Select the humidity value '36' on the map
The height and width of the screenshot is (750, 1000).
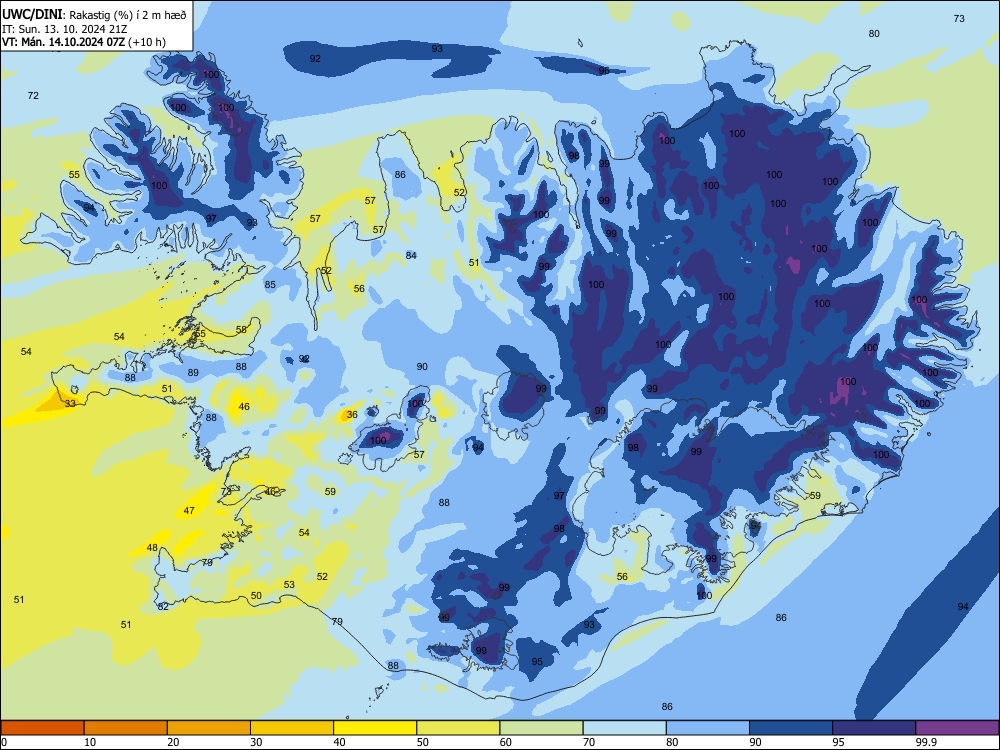click(x=352, y=415)
